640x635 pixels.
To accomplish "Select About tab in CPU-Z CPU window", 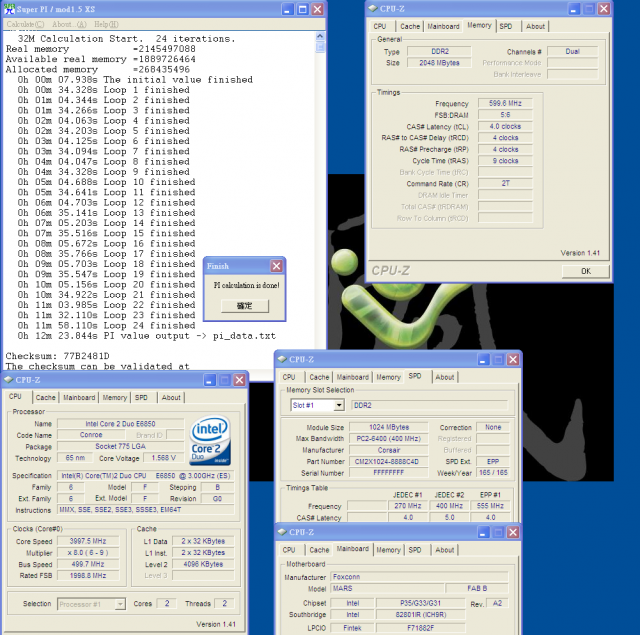I will [x=171, y=397].
